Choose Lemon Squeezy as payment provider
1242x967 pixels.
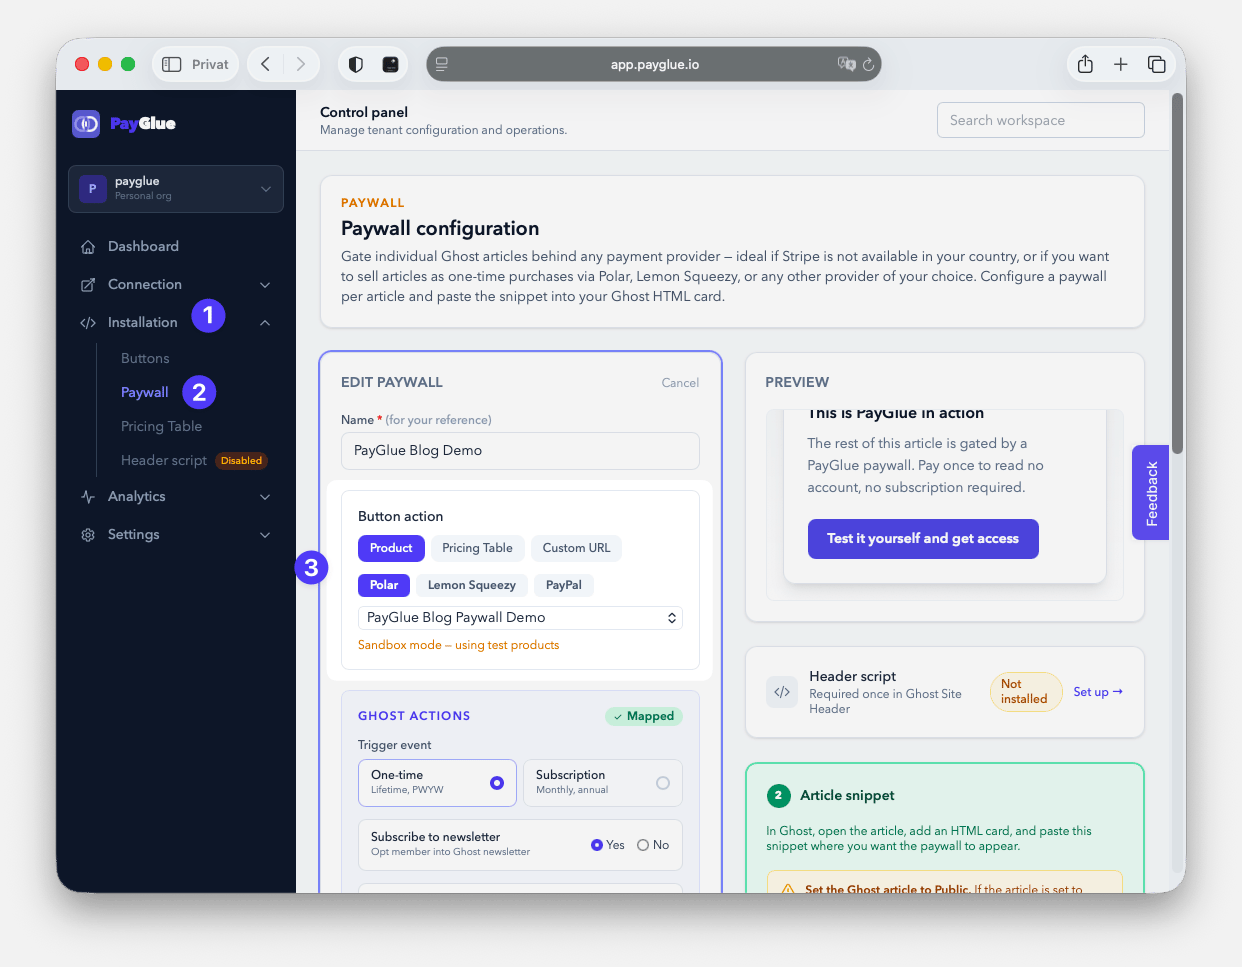pyautogui.click(x=472, y=585)
